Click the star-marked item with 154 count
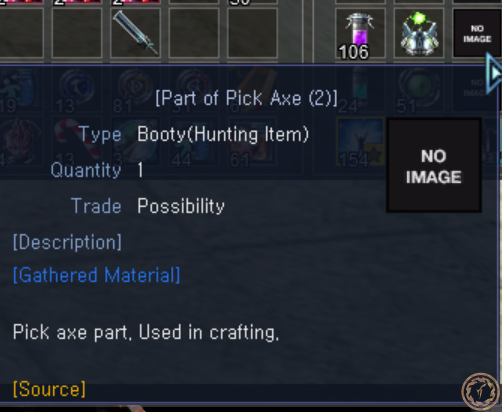This screenshot has width=502, height=412. 360,142
